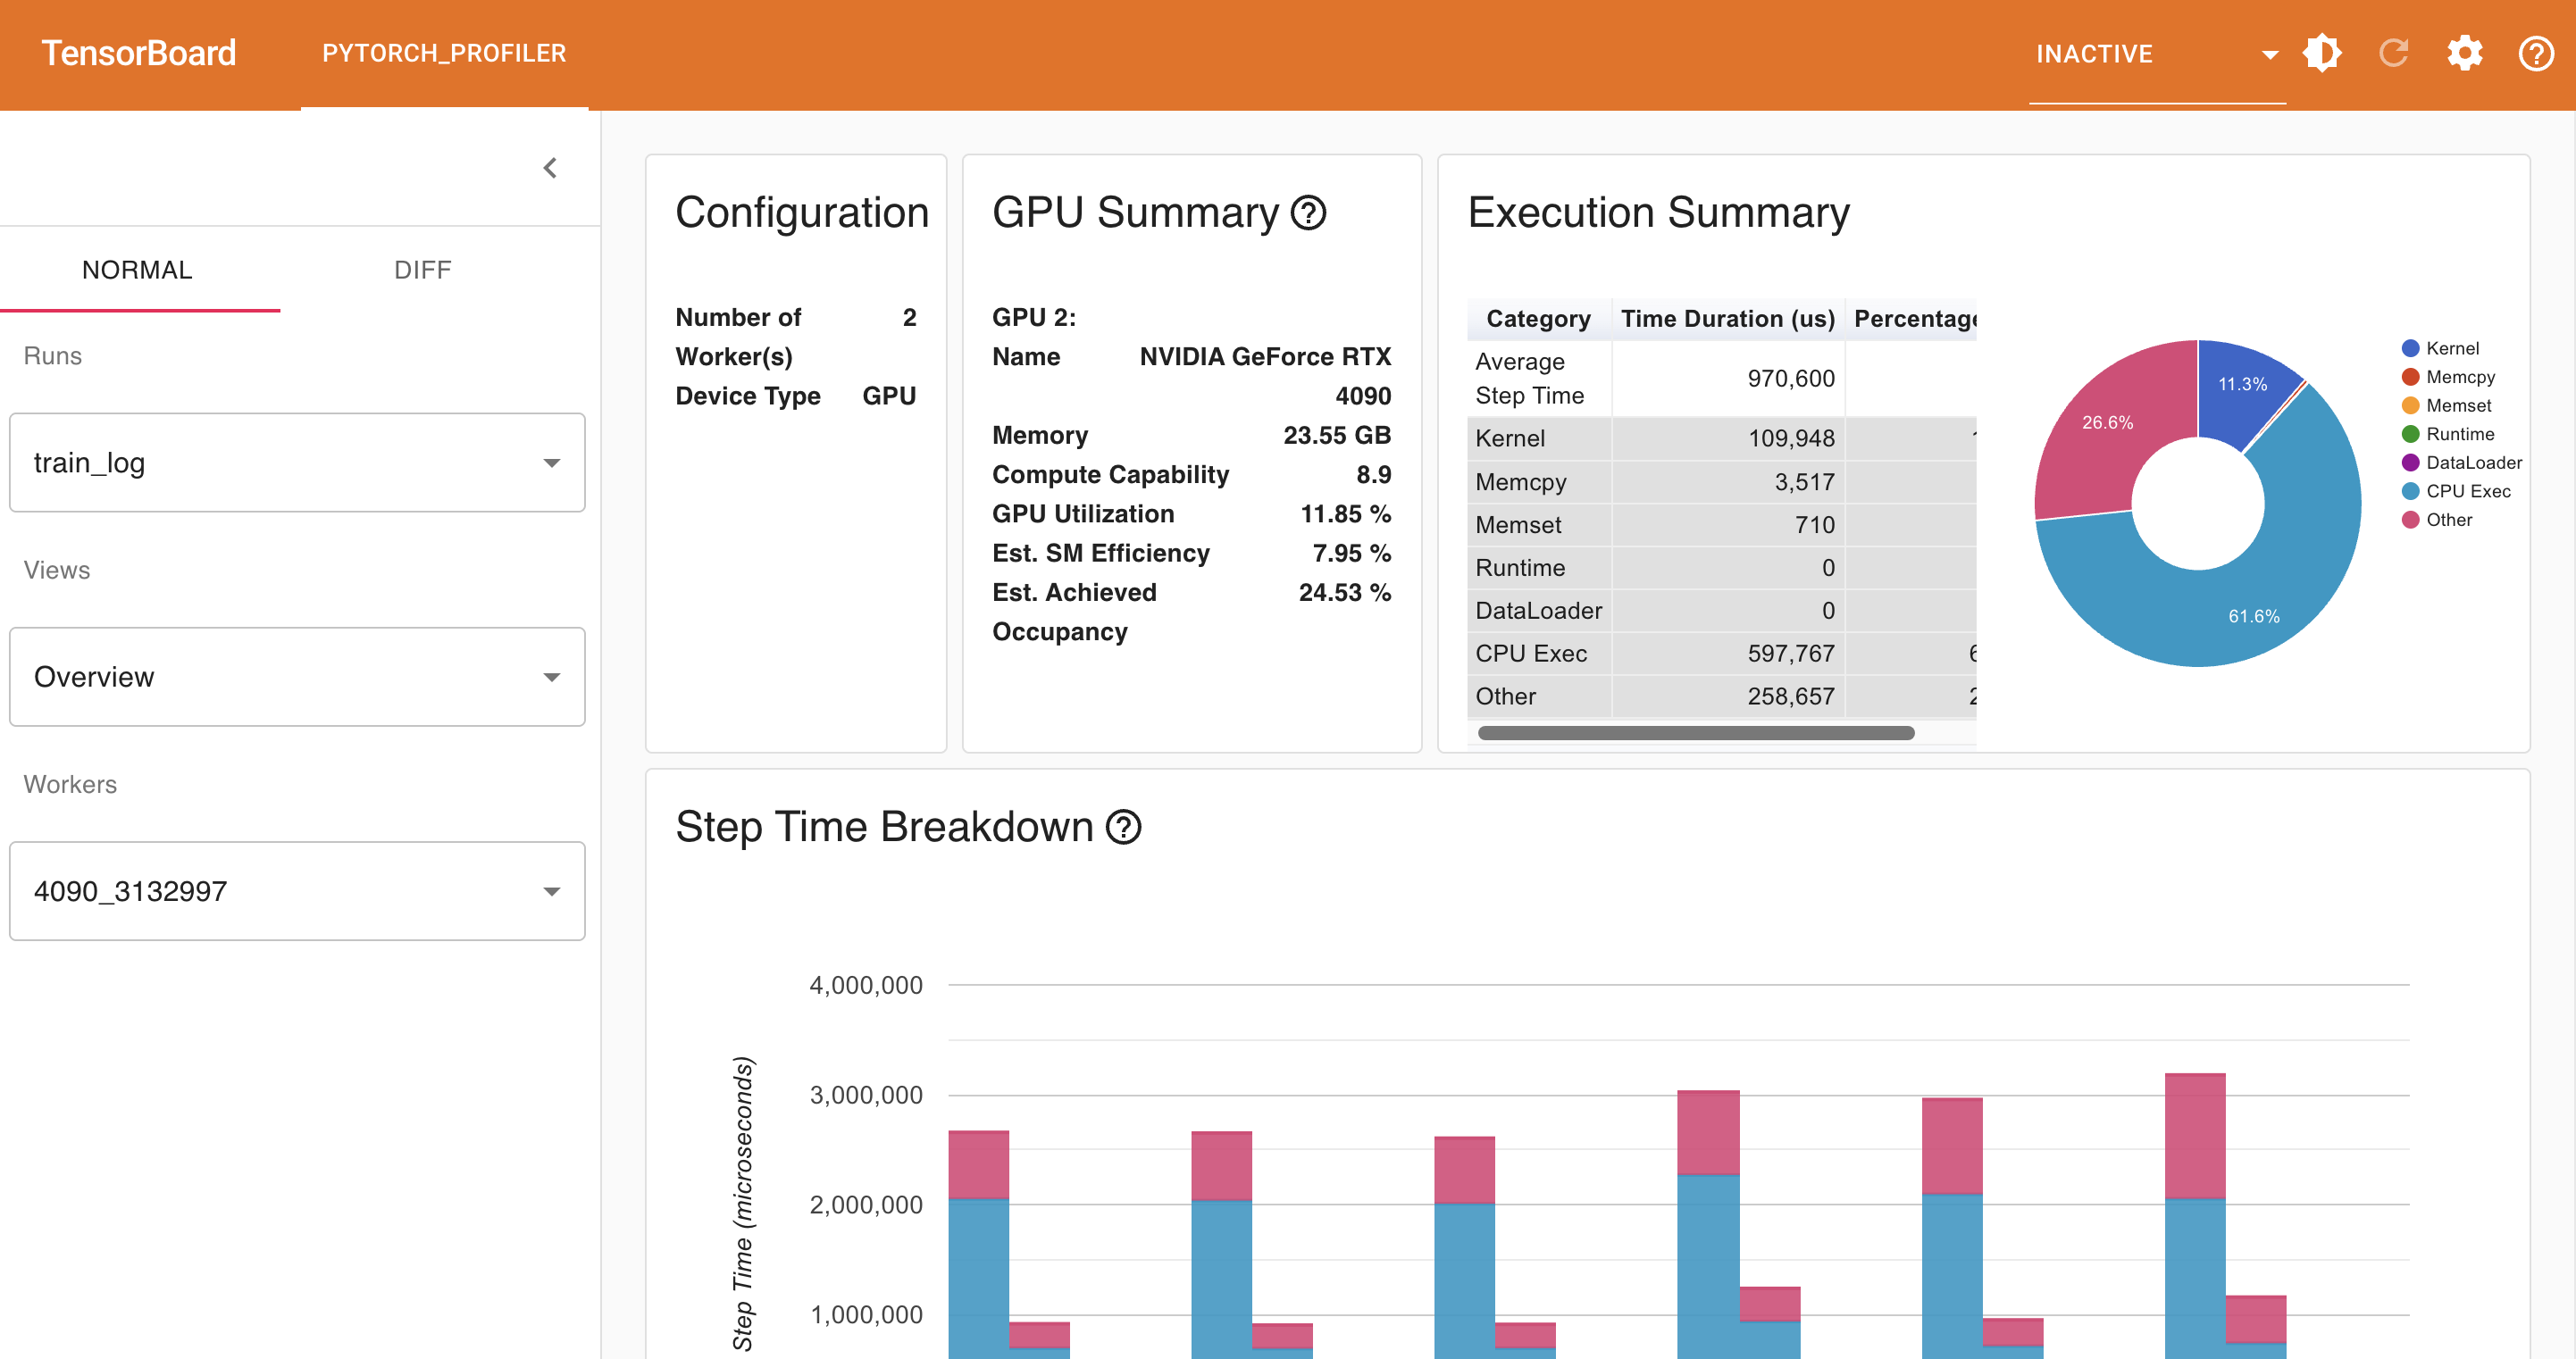Open the INACTIVE plugins dropdown
Screen dimensions: 2576x1359
2156,54
